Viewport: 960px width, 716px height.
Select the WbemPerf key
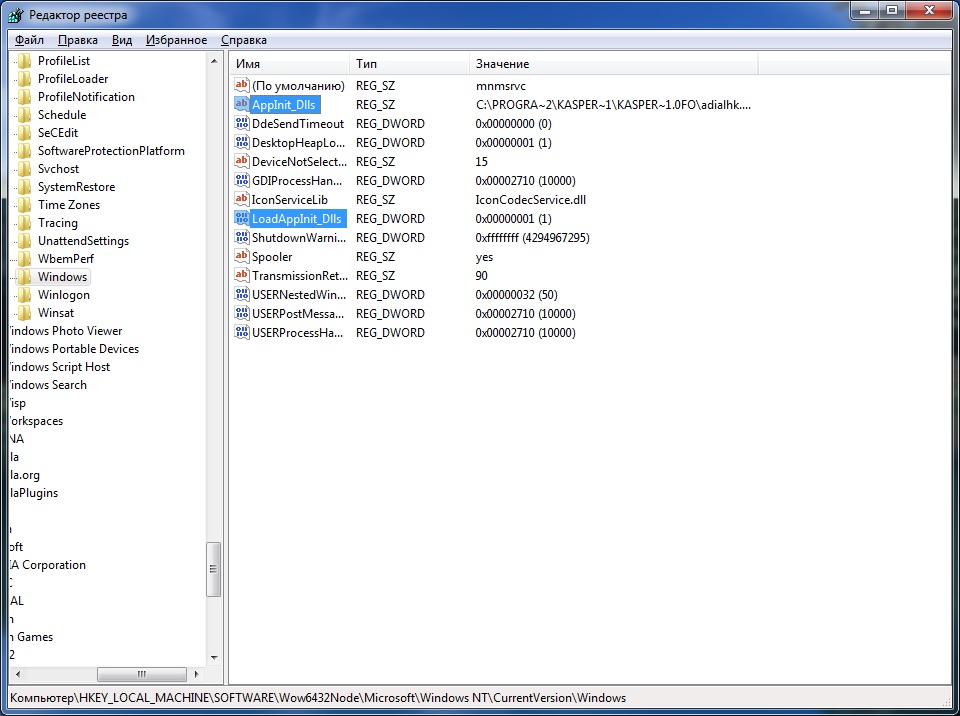(66, 258)
